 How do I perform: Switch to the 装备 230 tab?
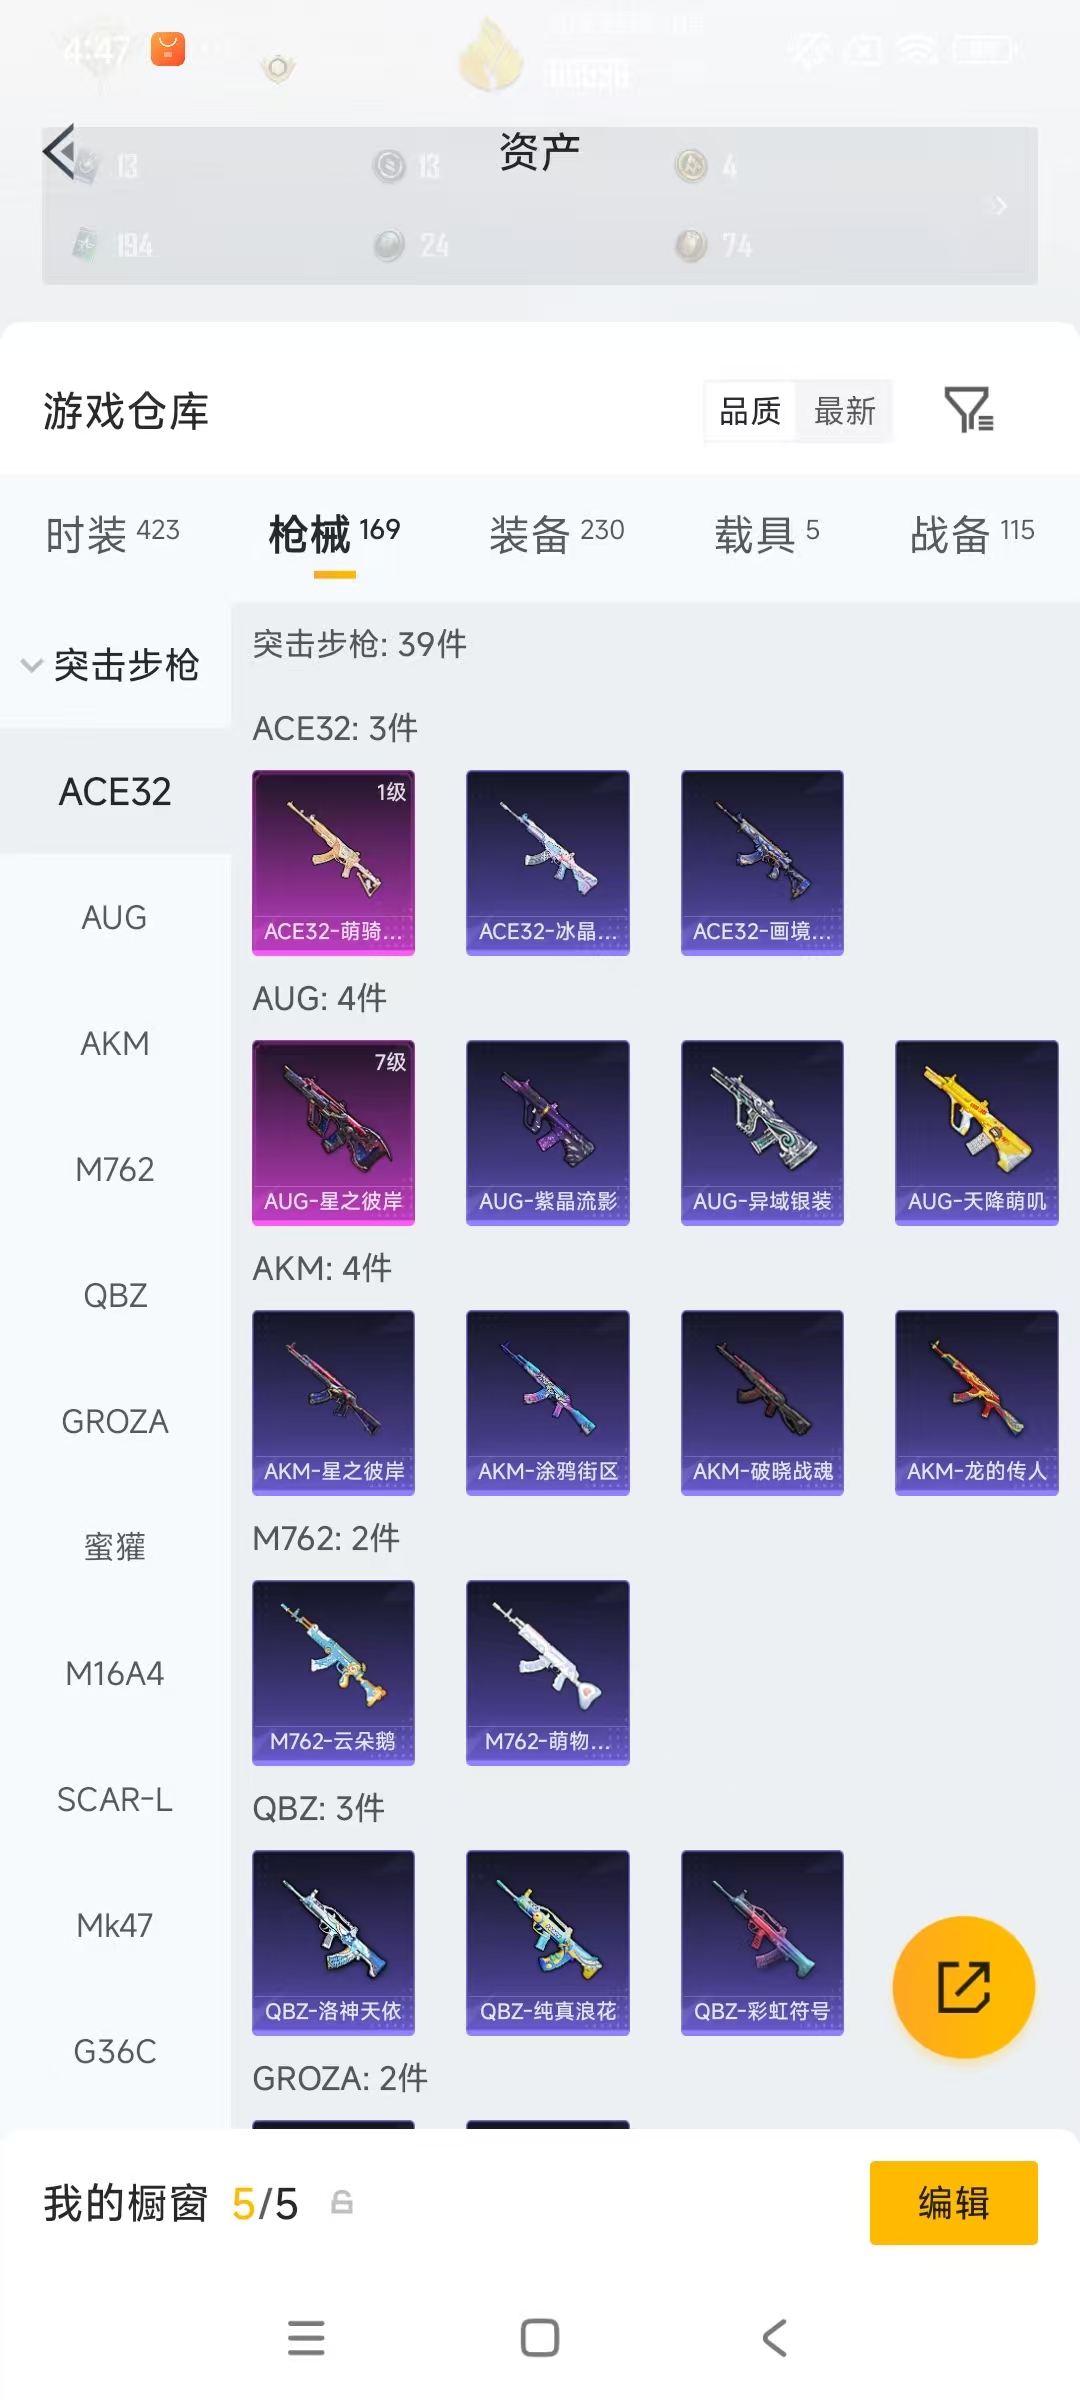click(x=557, y=534)
